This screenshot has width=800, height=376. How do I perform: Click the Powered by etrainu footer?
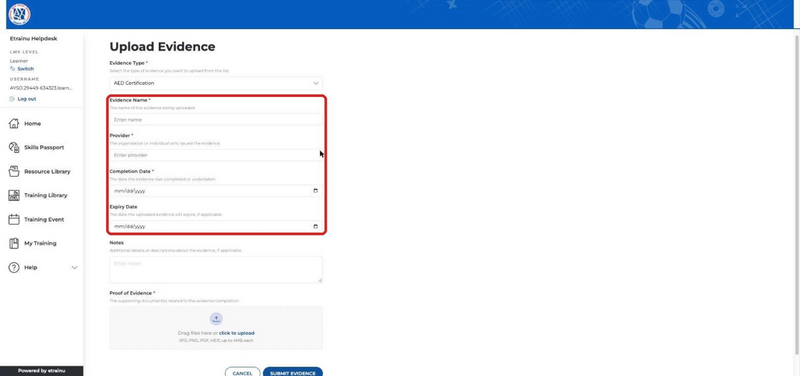coord(41,371)
